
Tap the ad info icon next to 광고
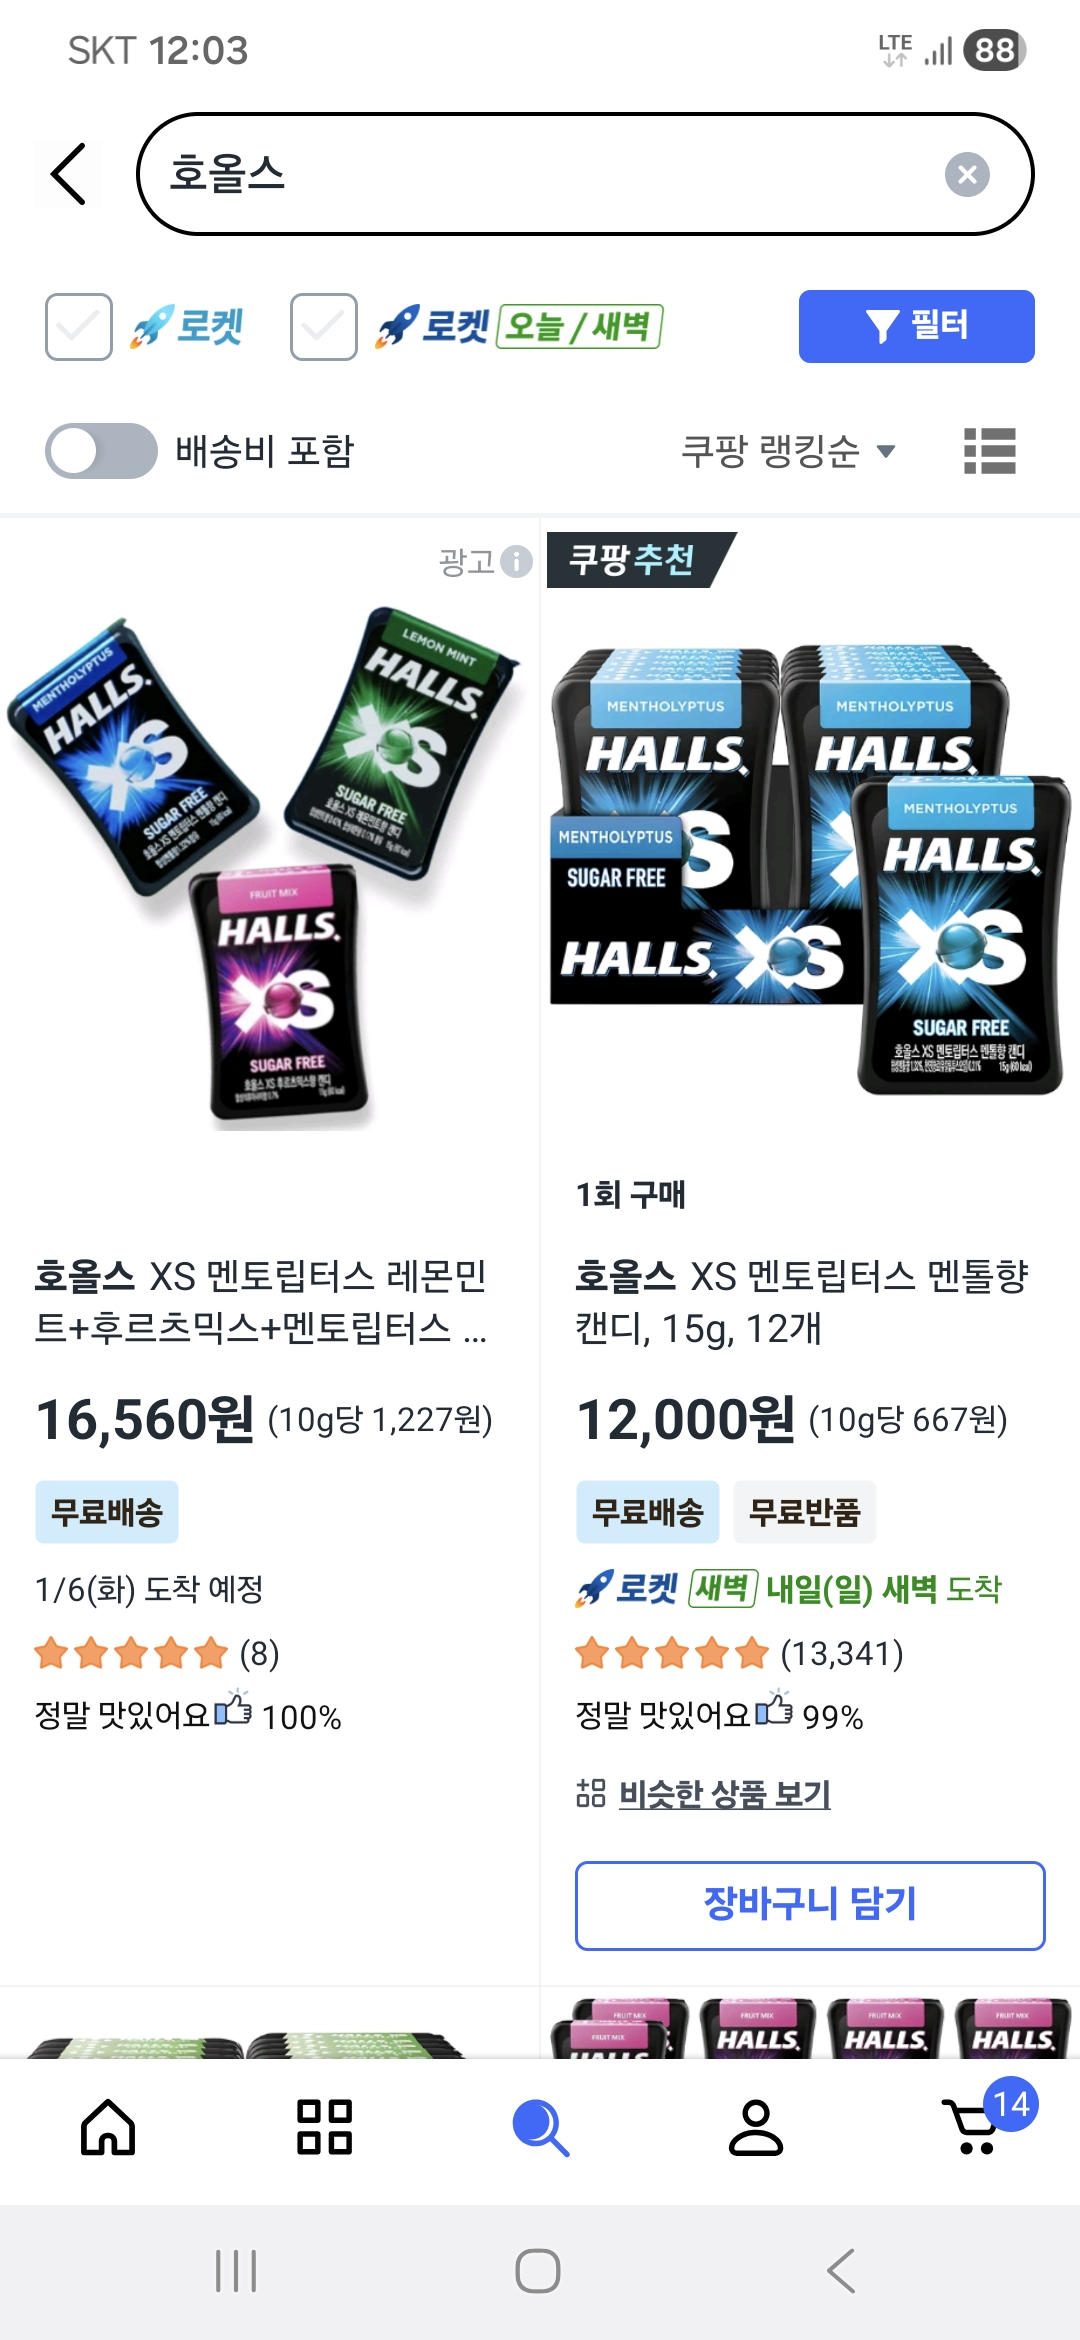coord(516,562)
